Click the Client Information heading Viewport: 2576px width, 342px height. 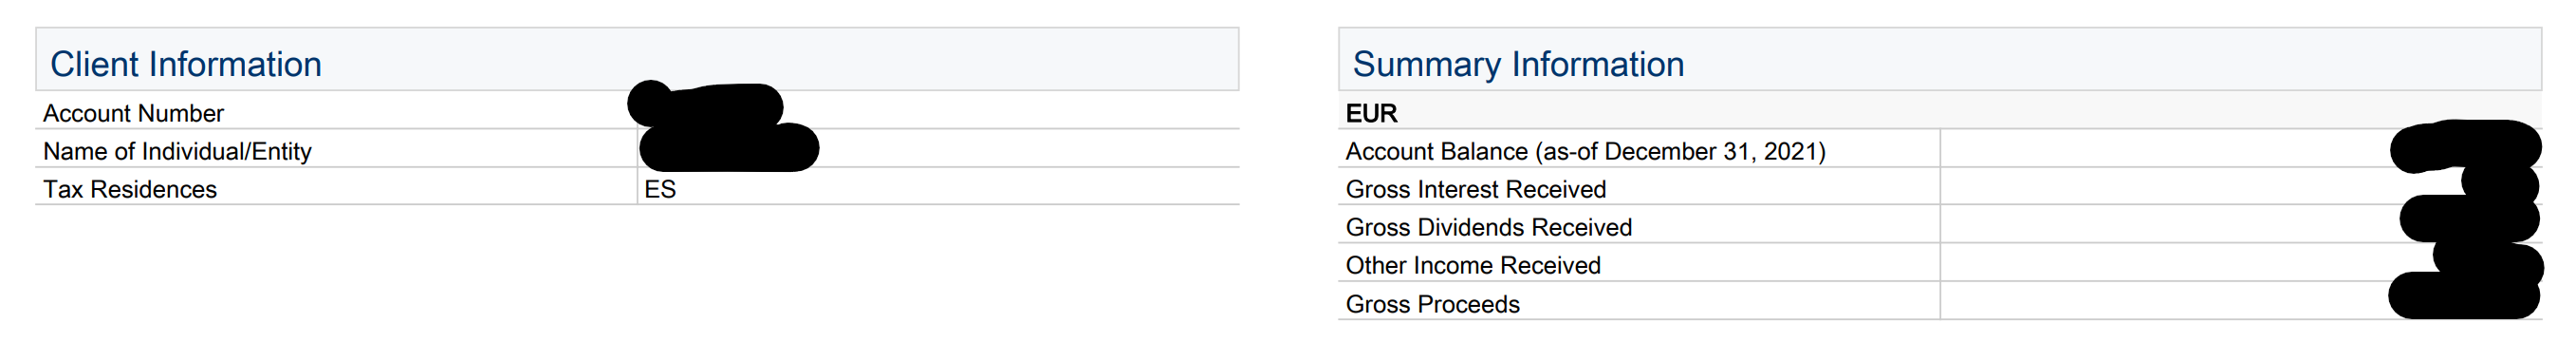[186, 64]
